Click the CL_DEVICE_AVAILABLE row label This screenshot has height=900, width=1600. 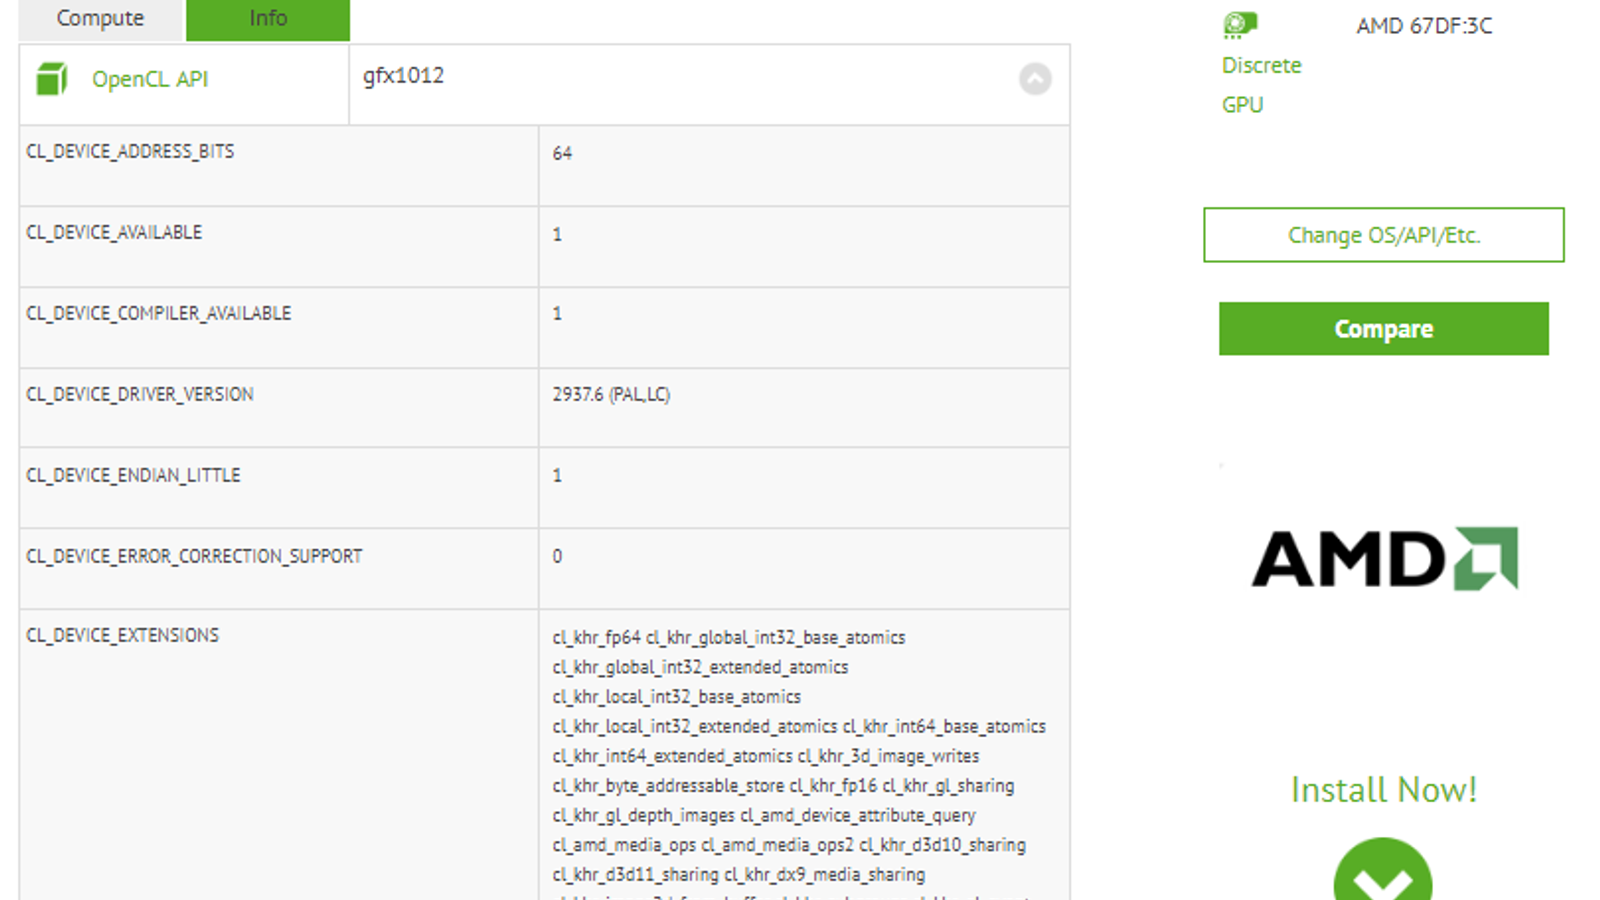(114, 233)
